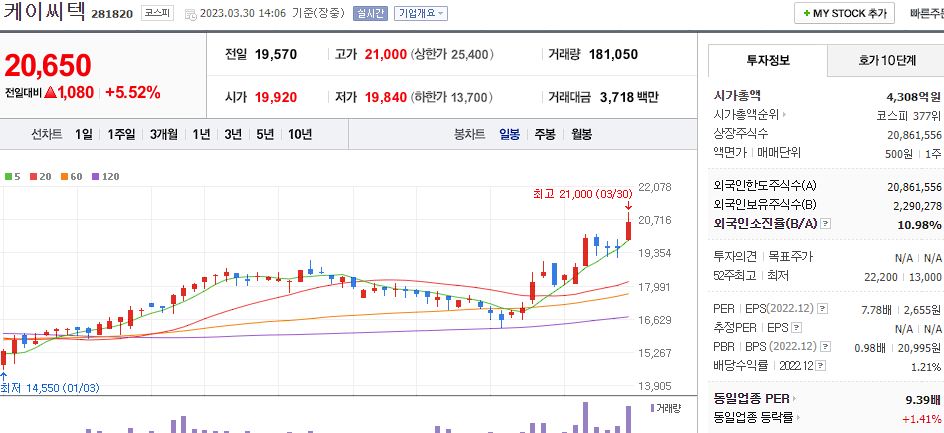Click the +5.52% change rate
This screenshot has height=433, width=944.
pyautogui.click(x=132, y=93)
